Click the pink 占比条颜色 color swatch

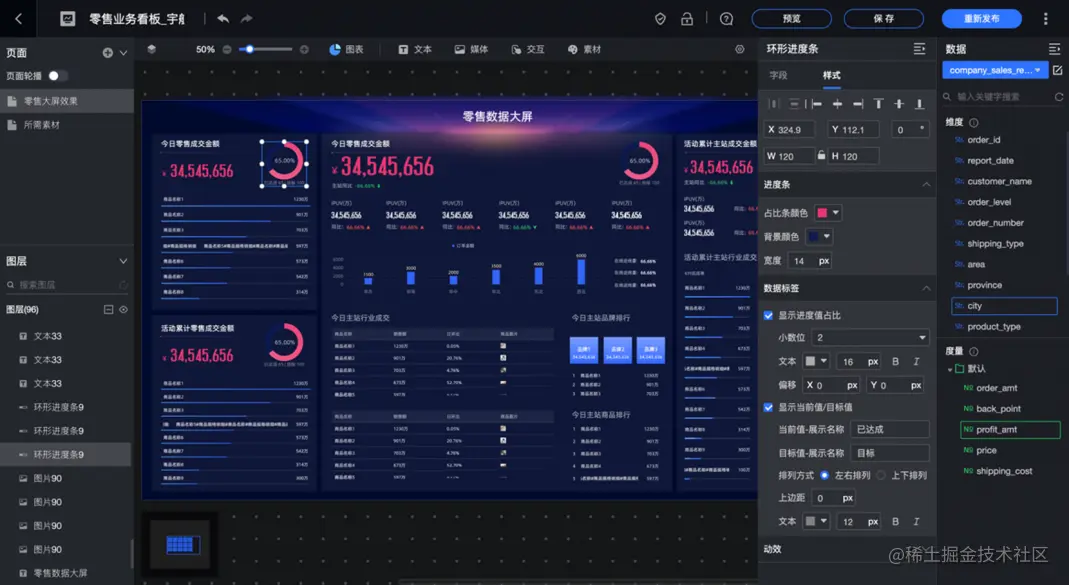tap(823, 212)
